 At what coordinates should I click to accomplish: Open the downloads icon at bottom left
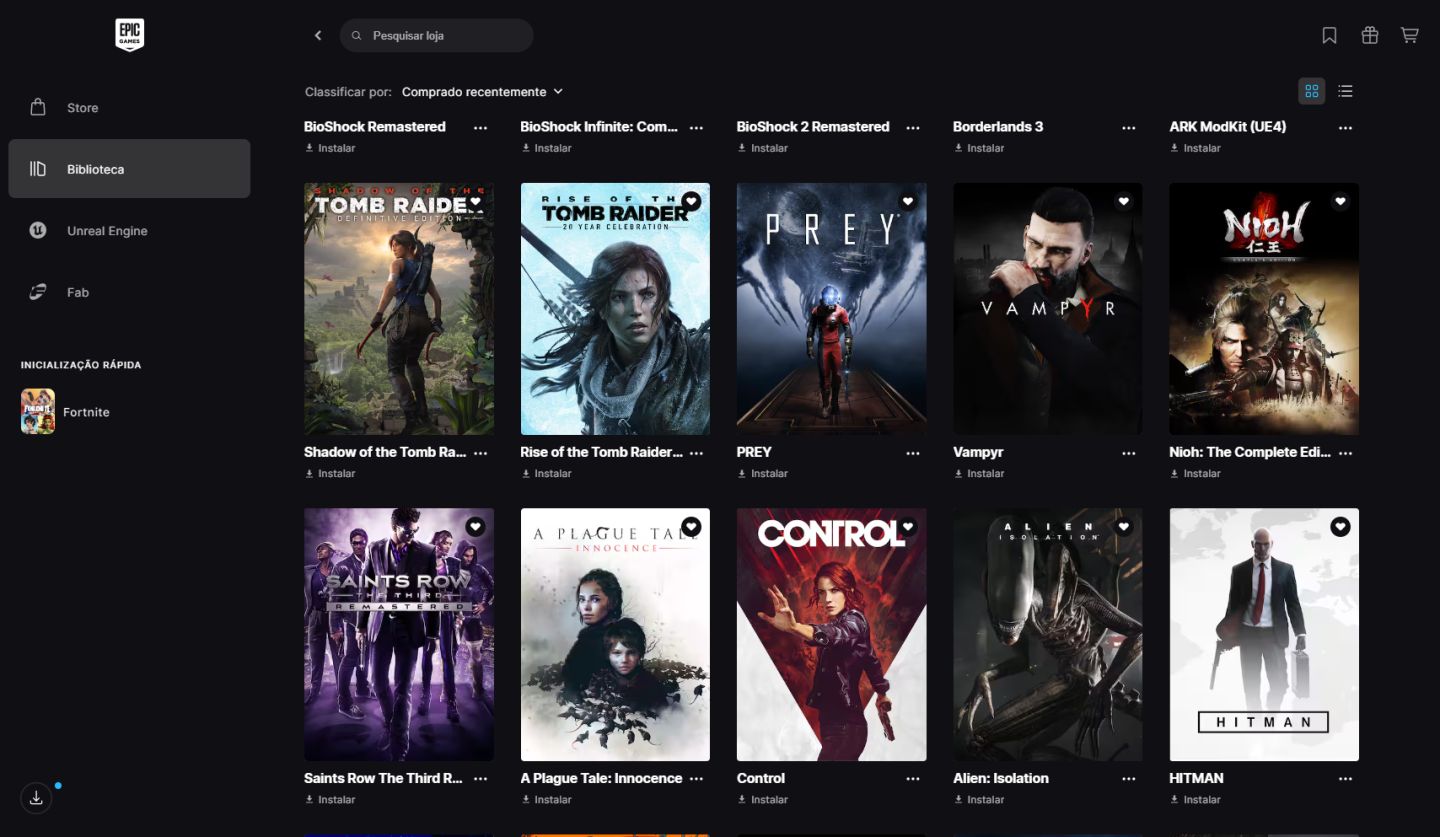click(36, 798)
